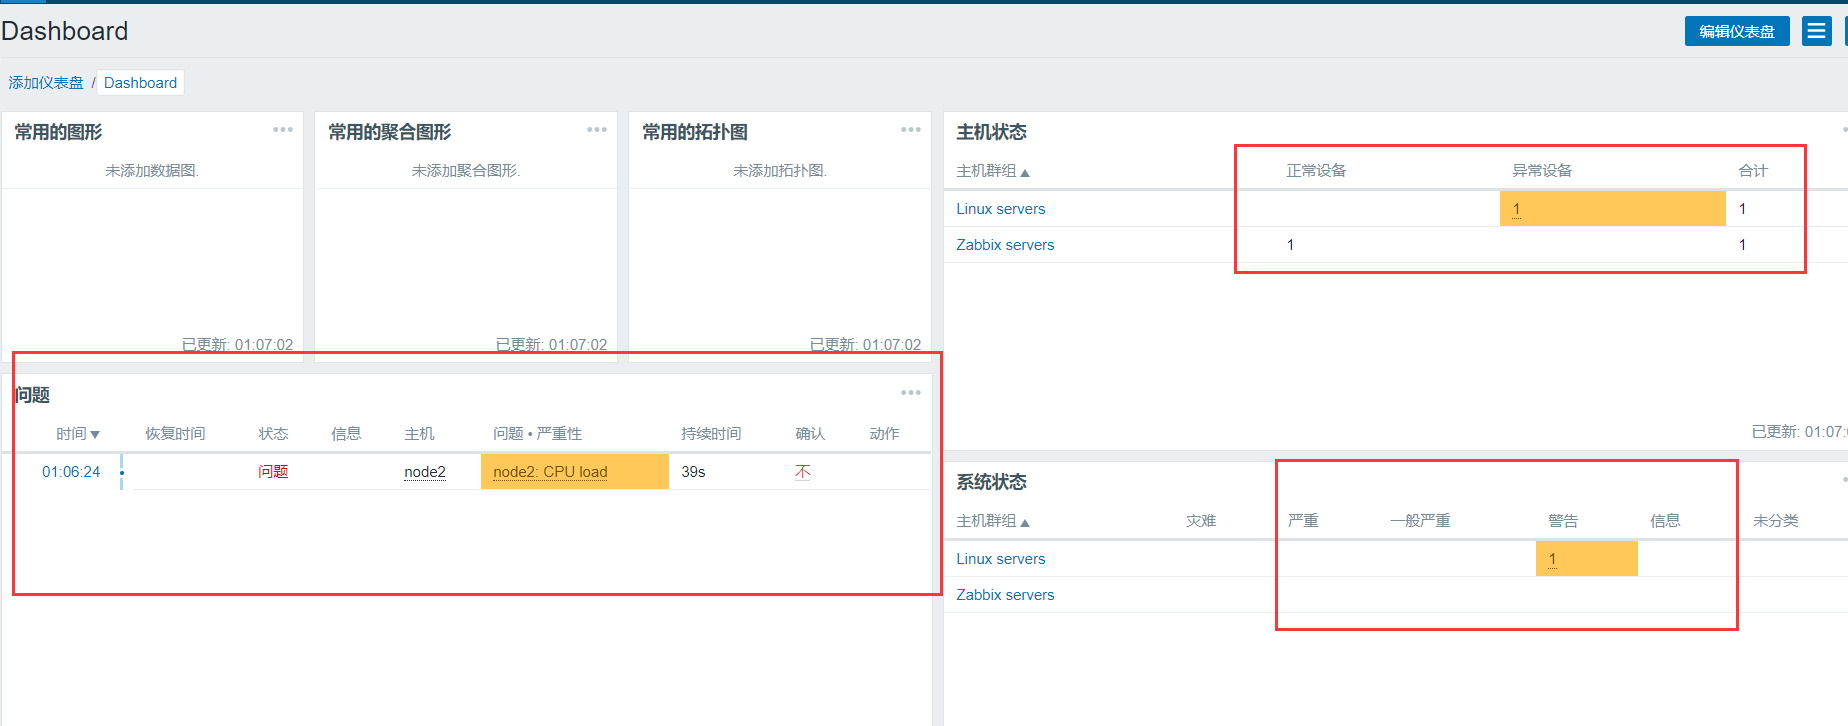Click the 编辑仪表盘 button
1848x726 pixels.
(1737, 31)
